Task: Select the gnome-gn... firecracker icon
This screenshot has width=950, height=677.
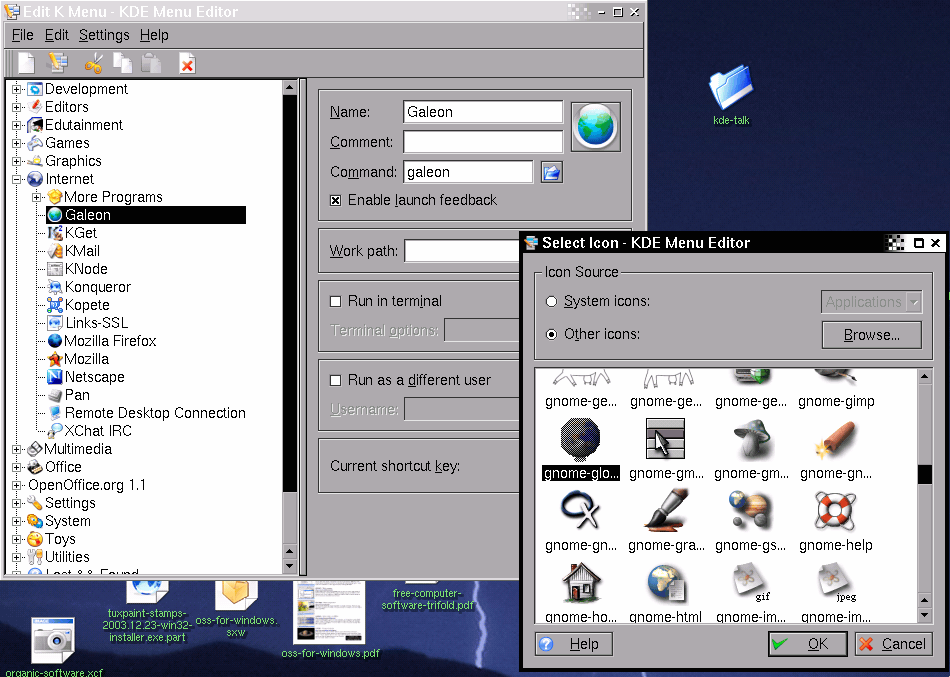Action: pyautogui.click(x=836, y=449)
